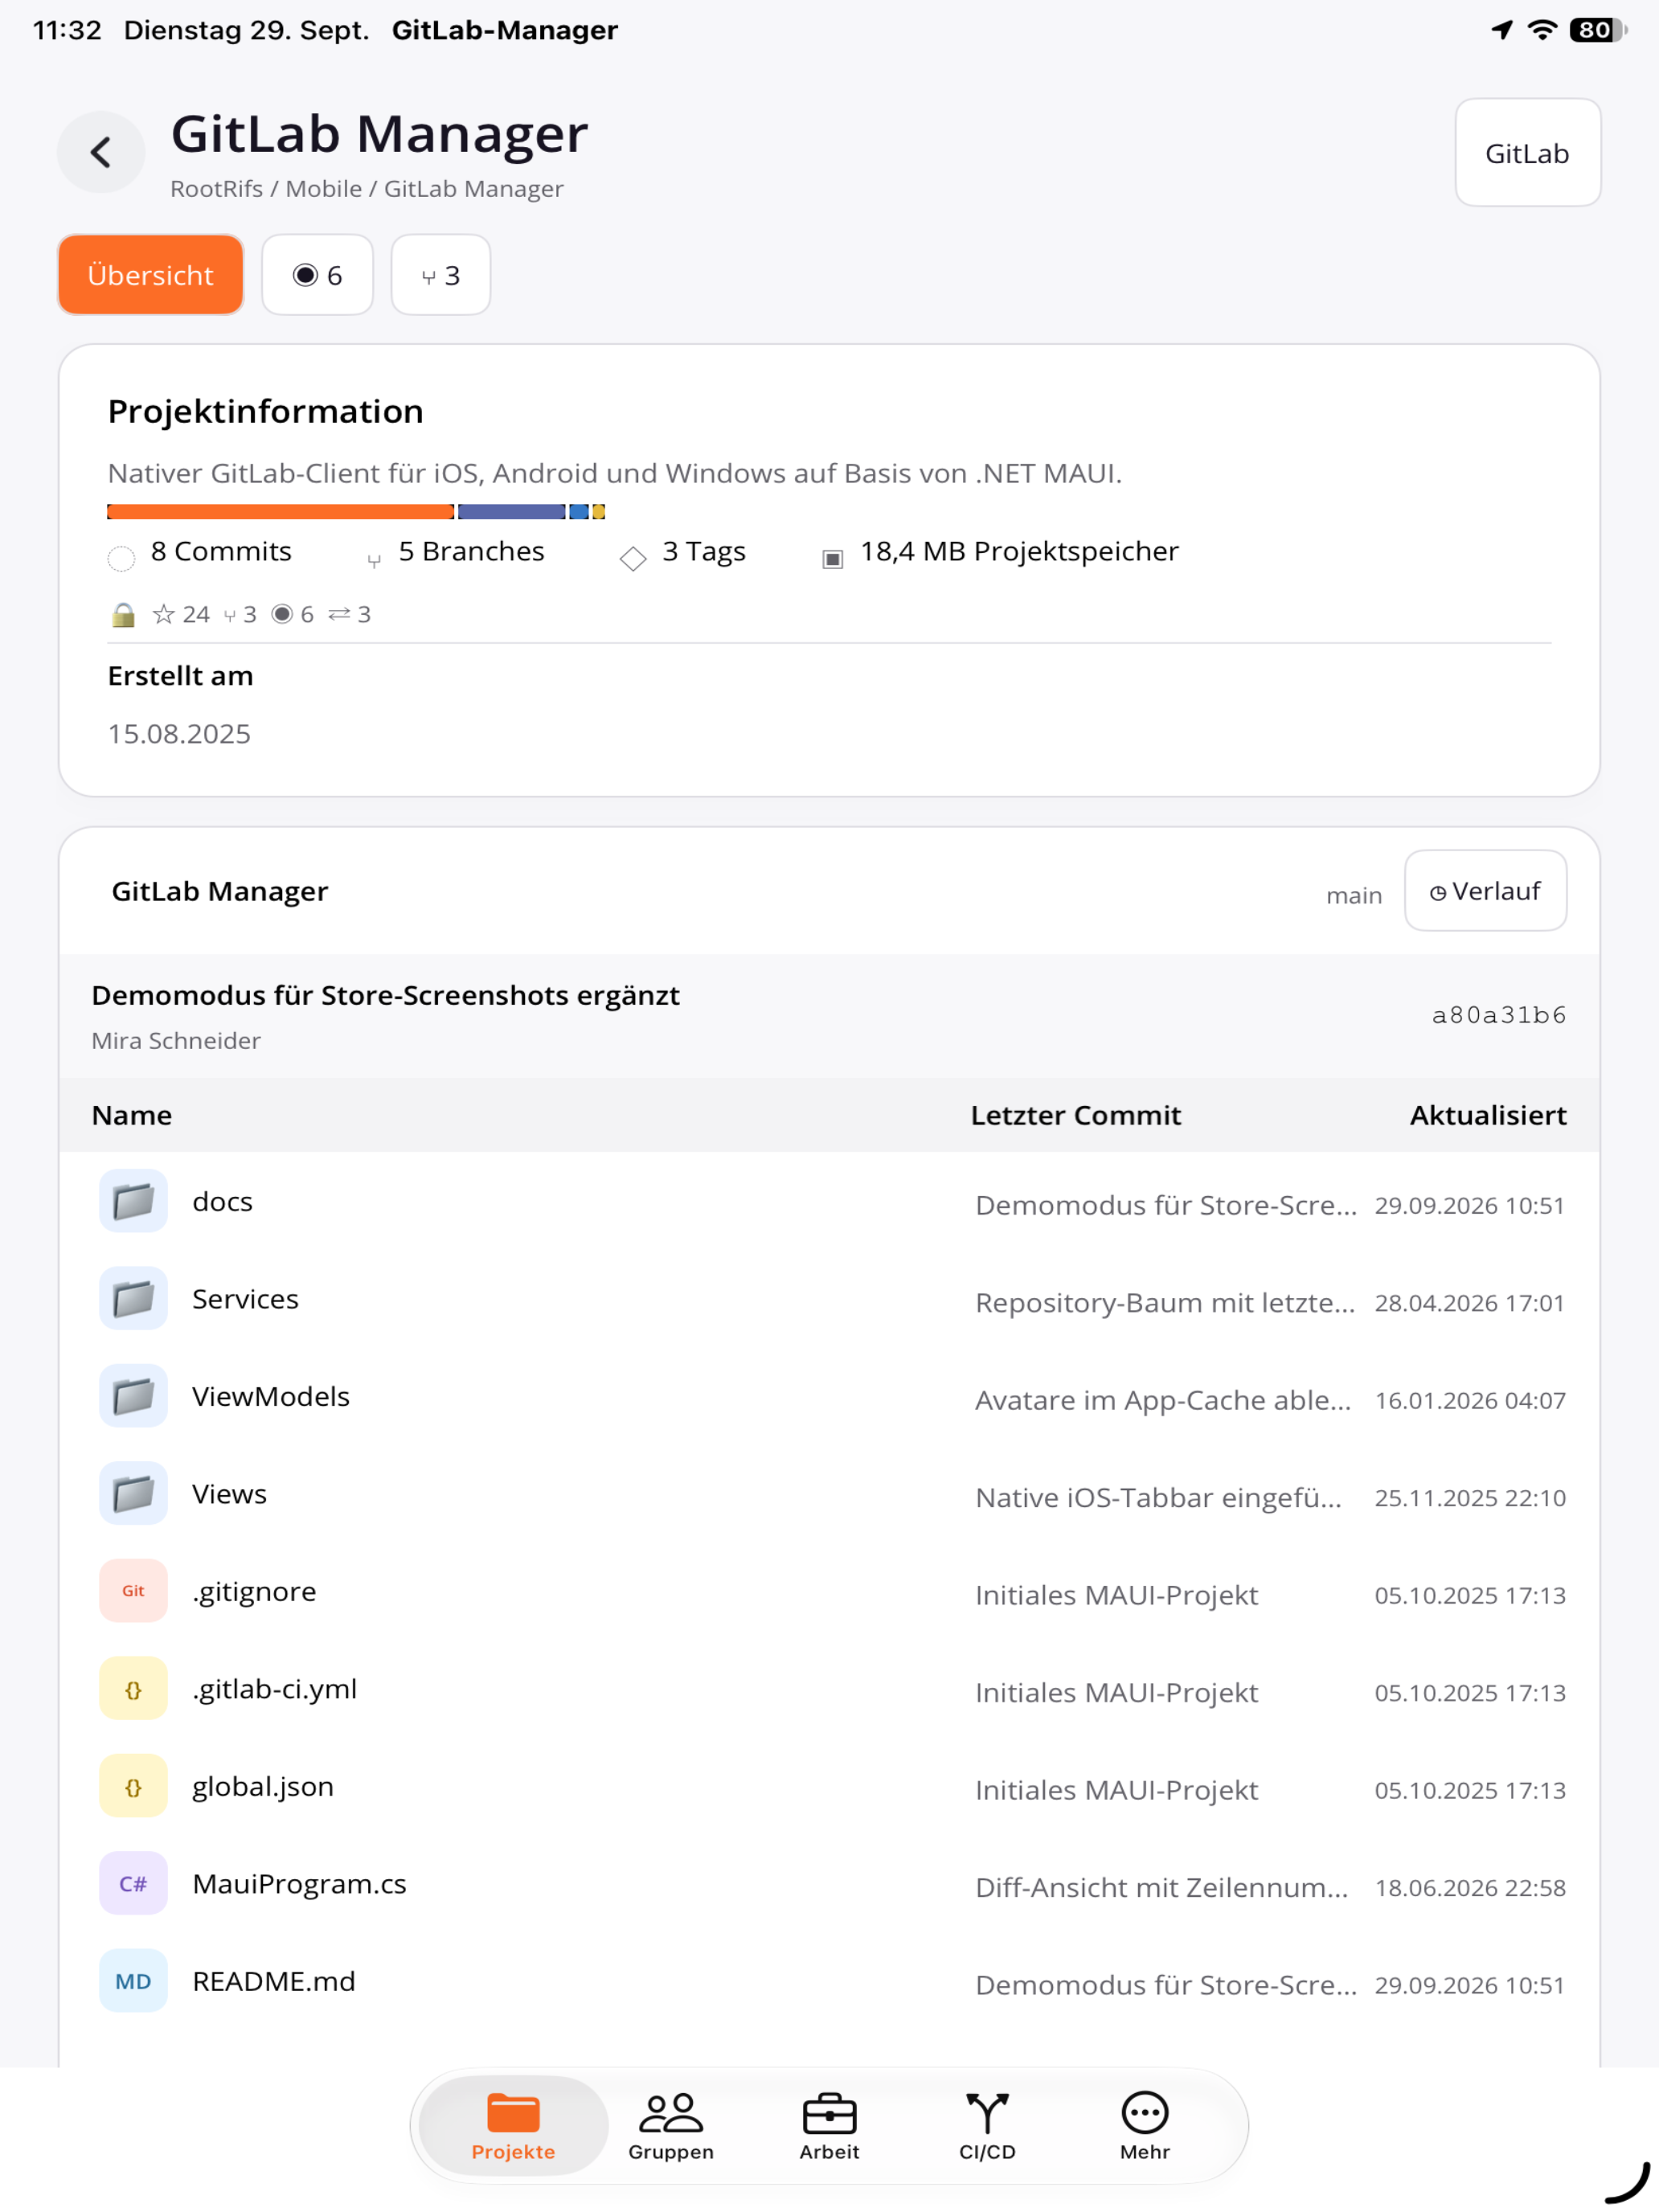Open the Services folder icon
The width and height of the screenshot is (1659, 2212).
point(133,1299)
